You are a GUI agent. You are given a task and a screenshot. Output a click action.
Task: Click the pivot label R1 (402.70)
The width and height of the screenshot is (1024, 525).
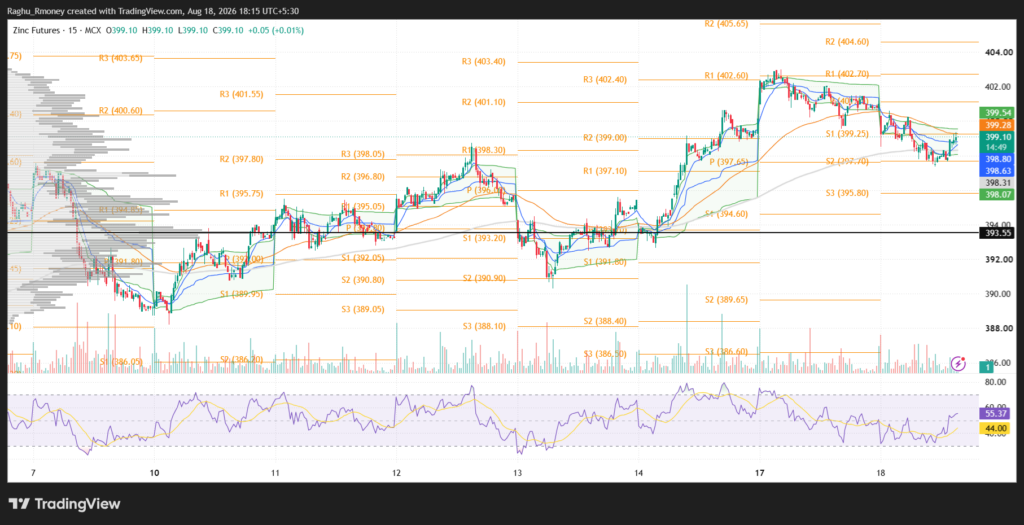tap(847, 74)
